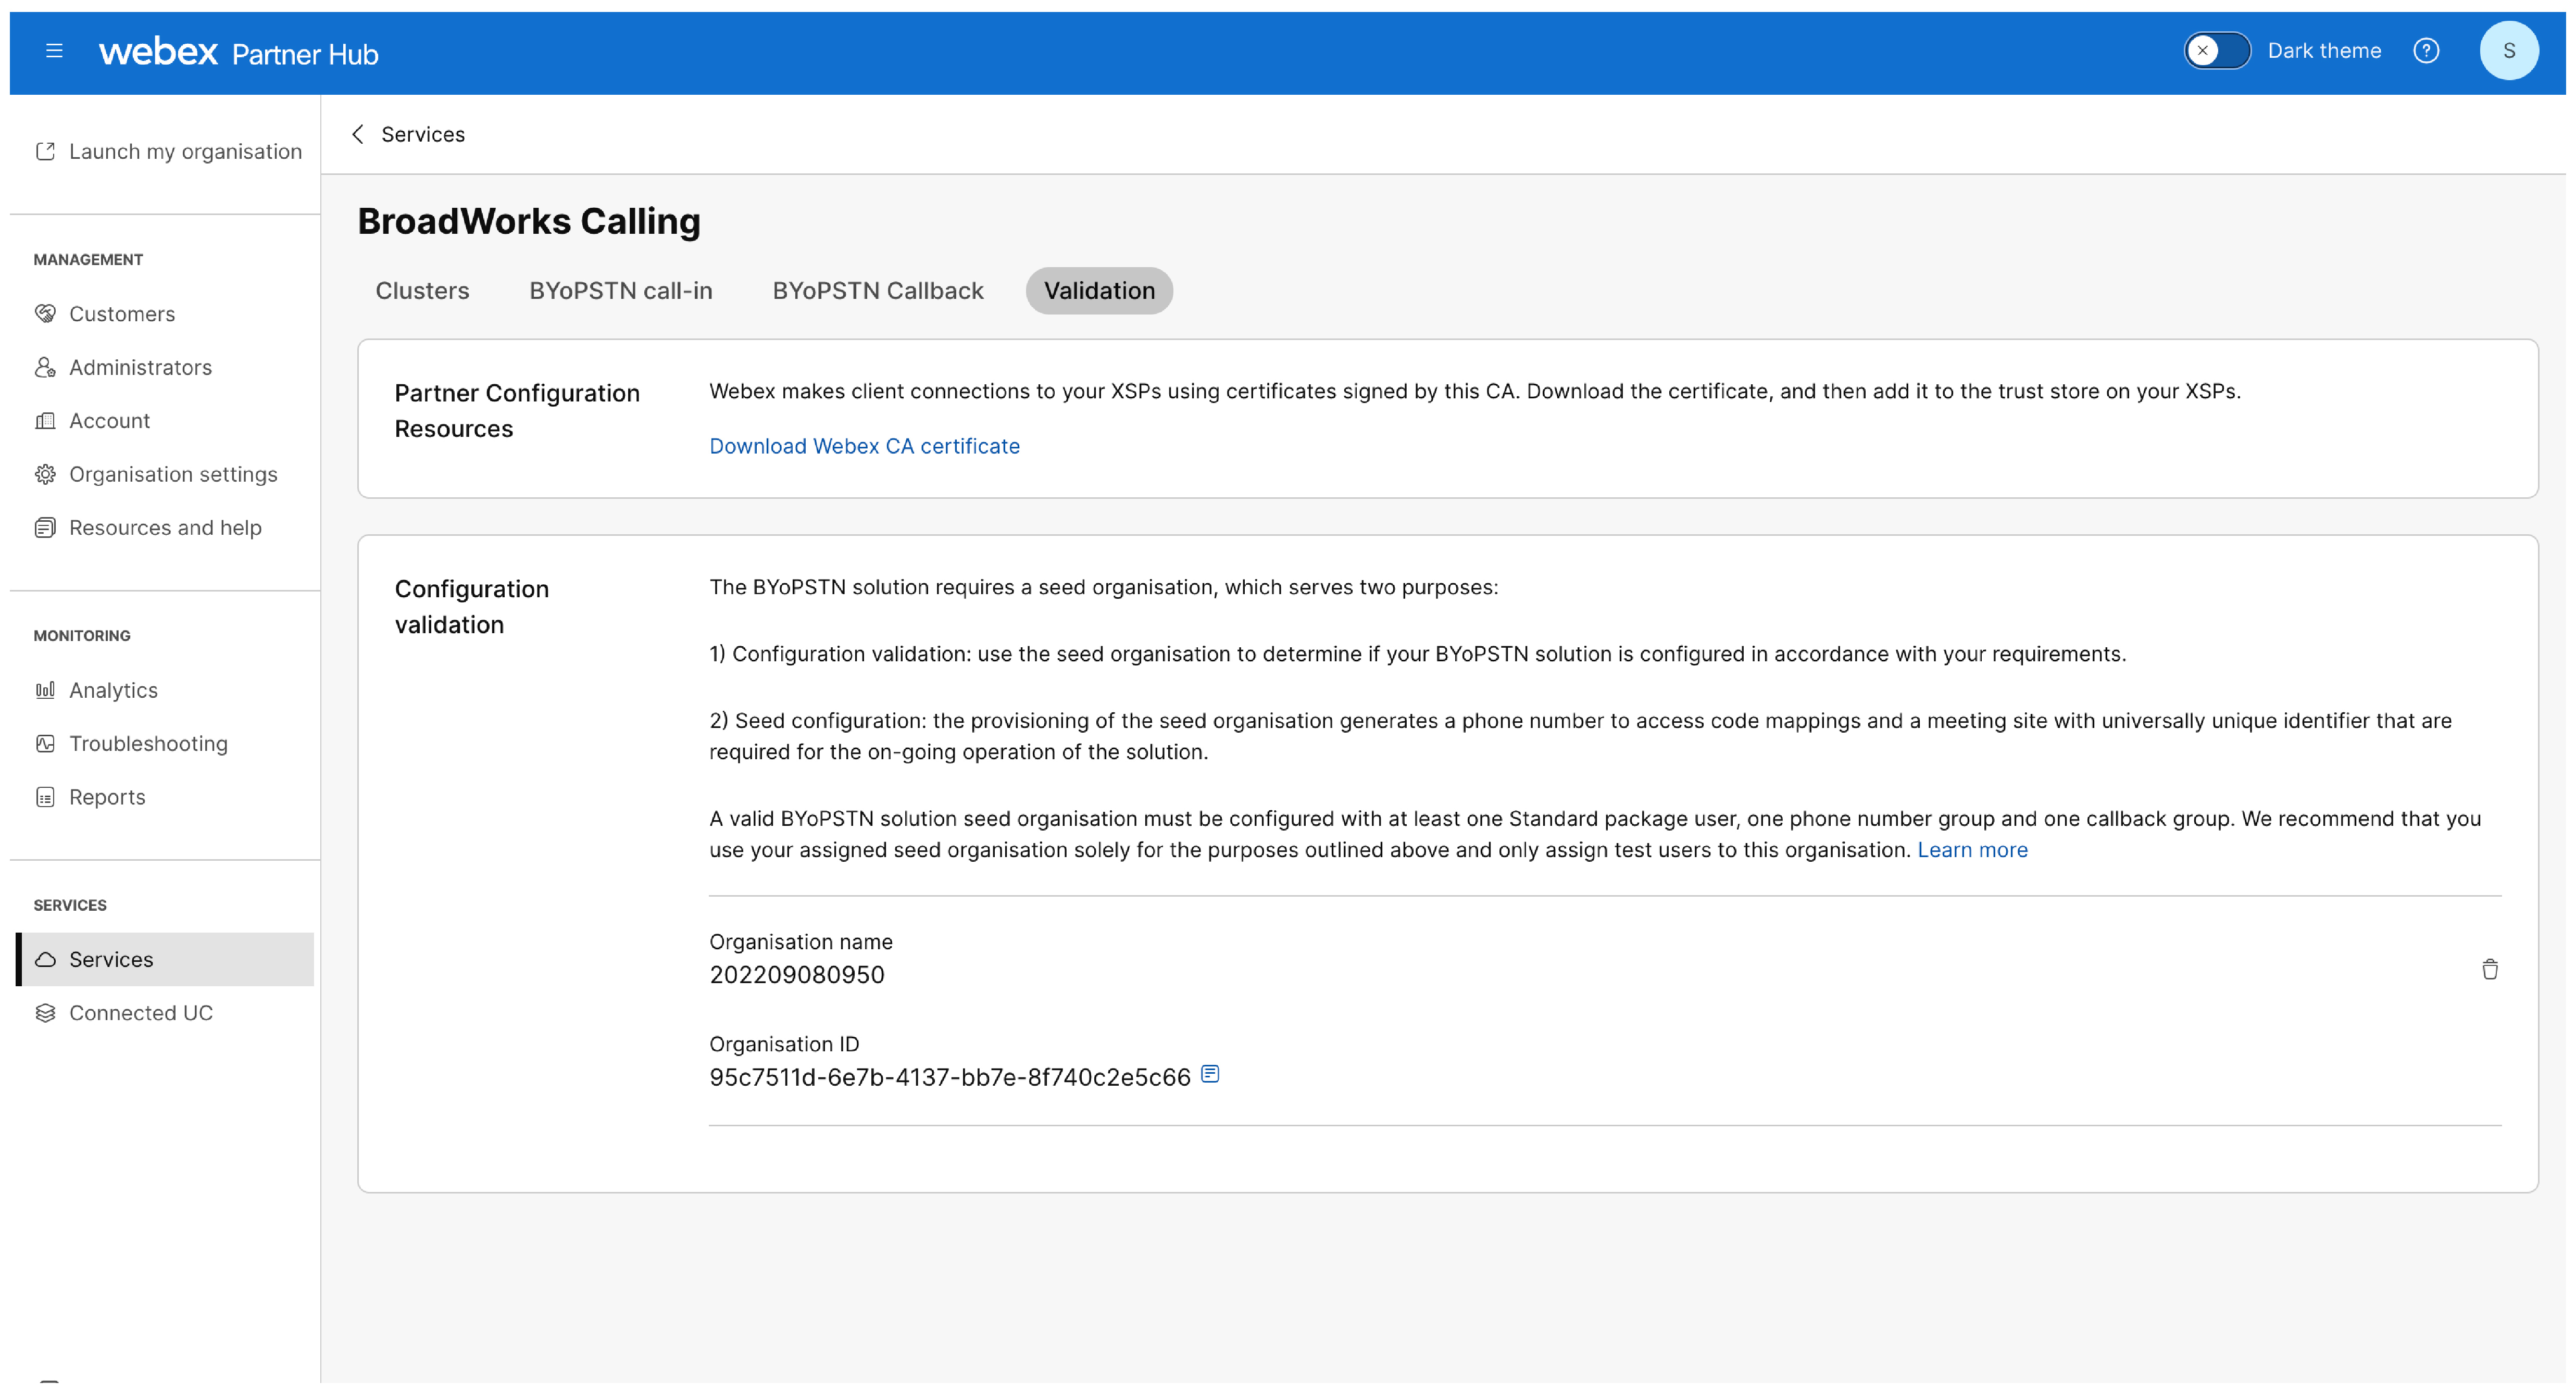
Task: Select organisation name 202209080950
Action: [797, 975]
